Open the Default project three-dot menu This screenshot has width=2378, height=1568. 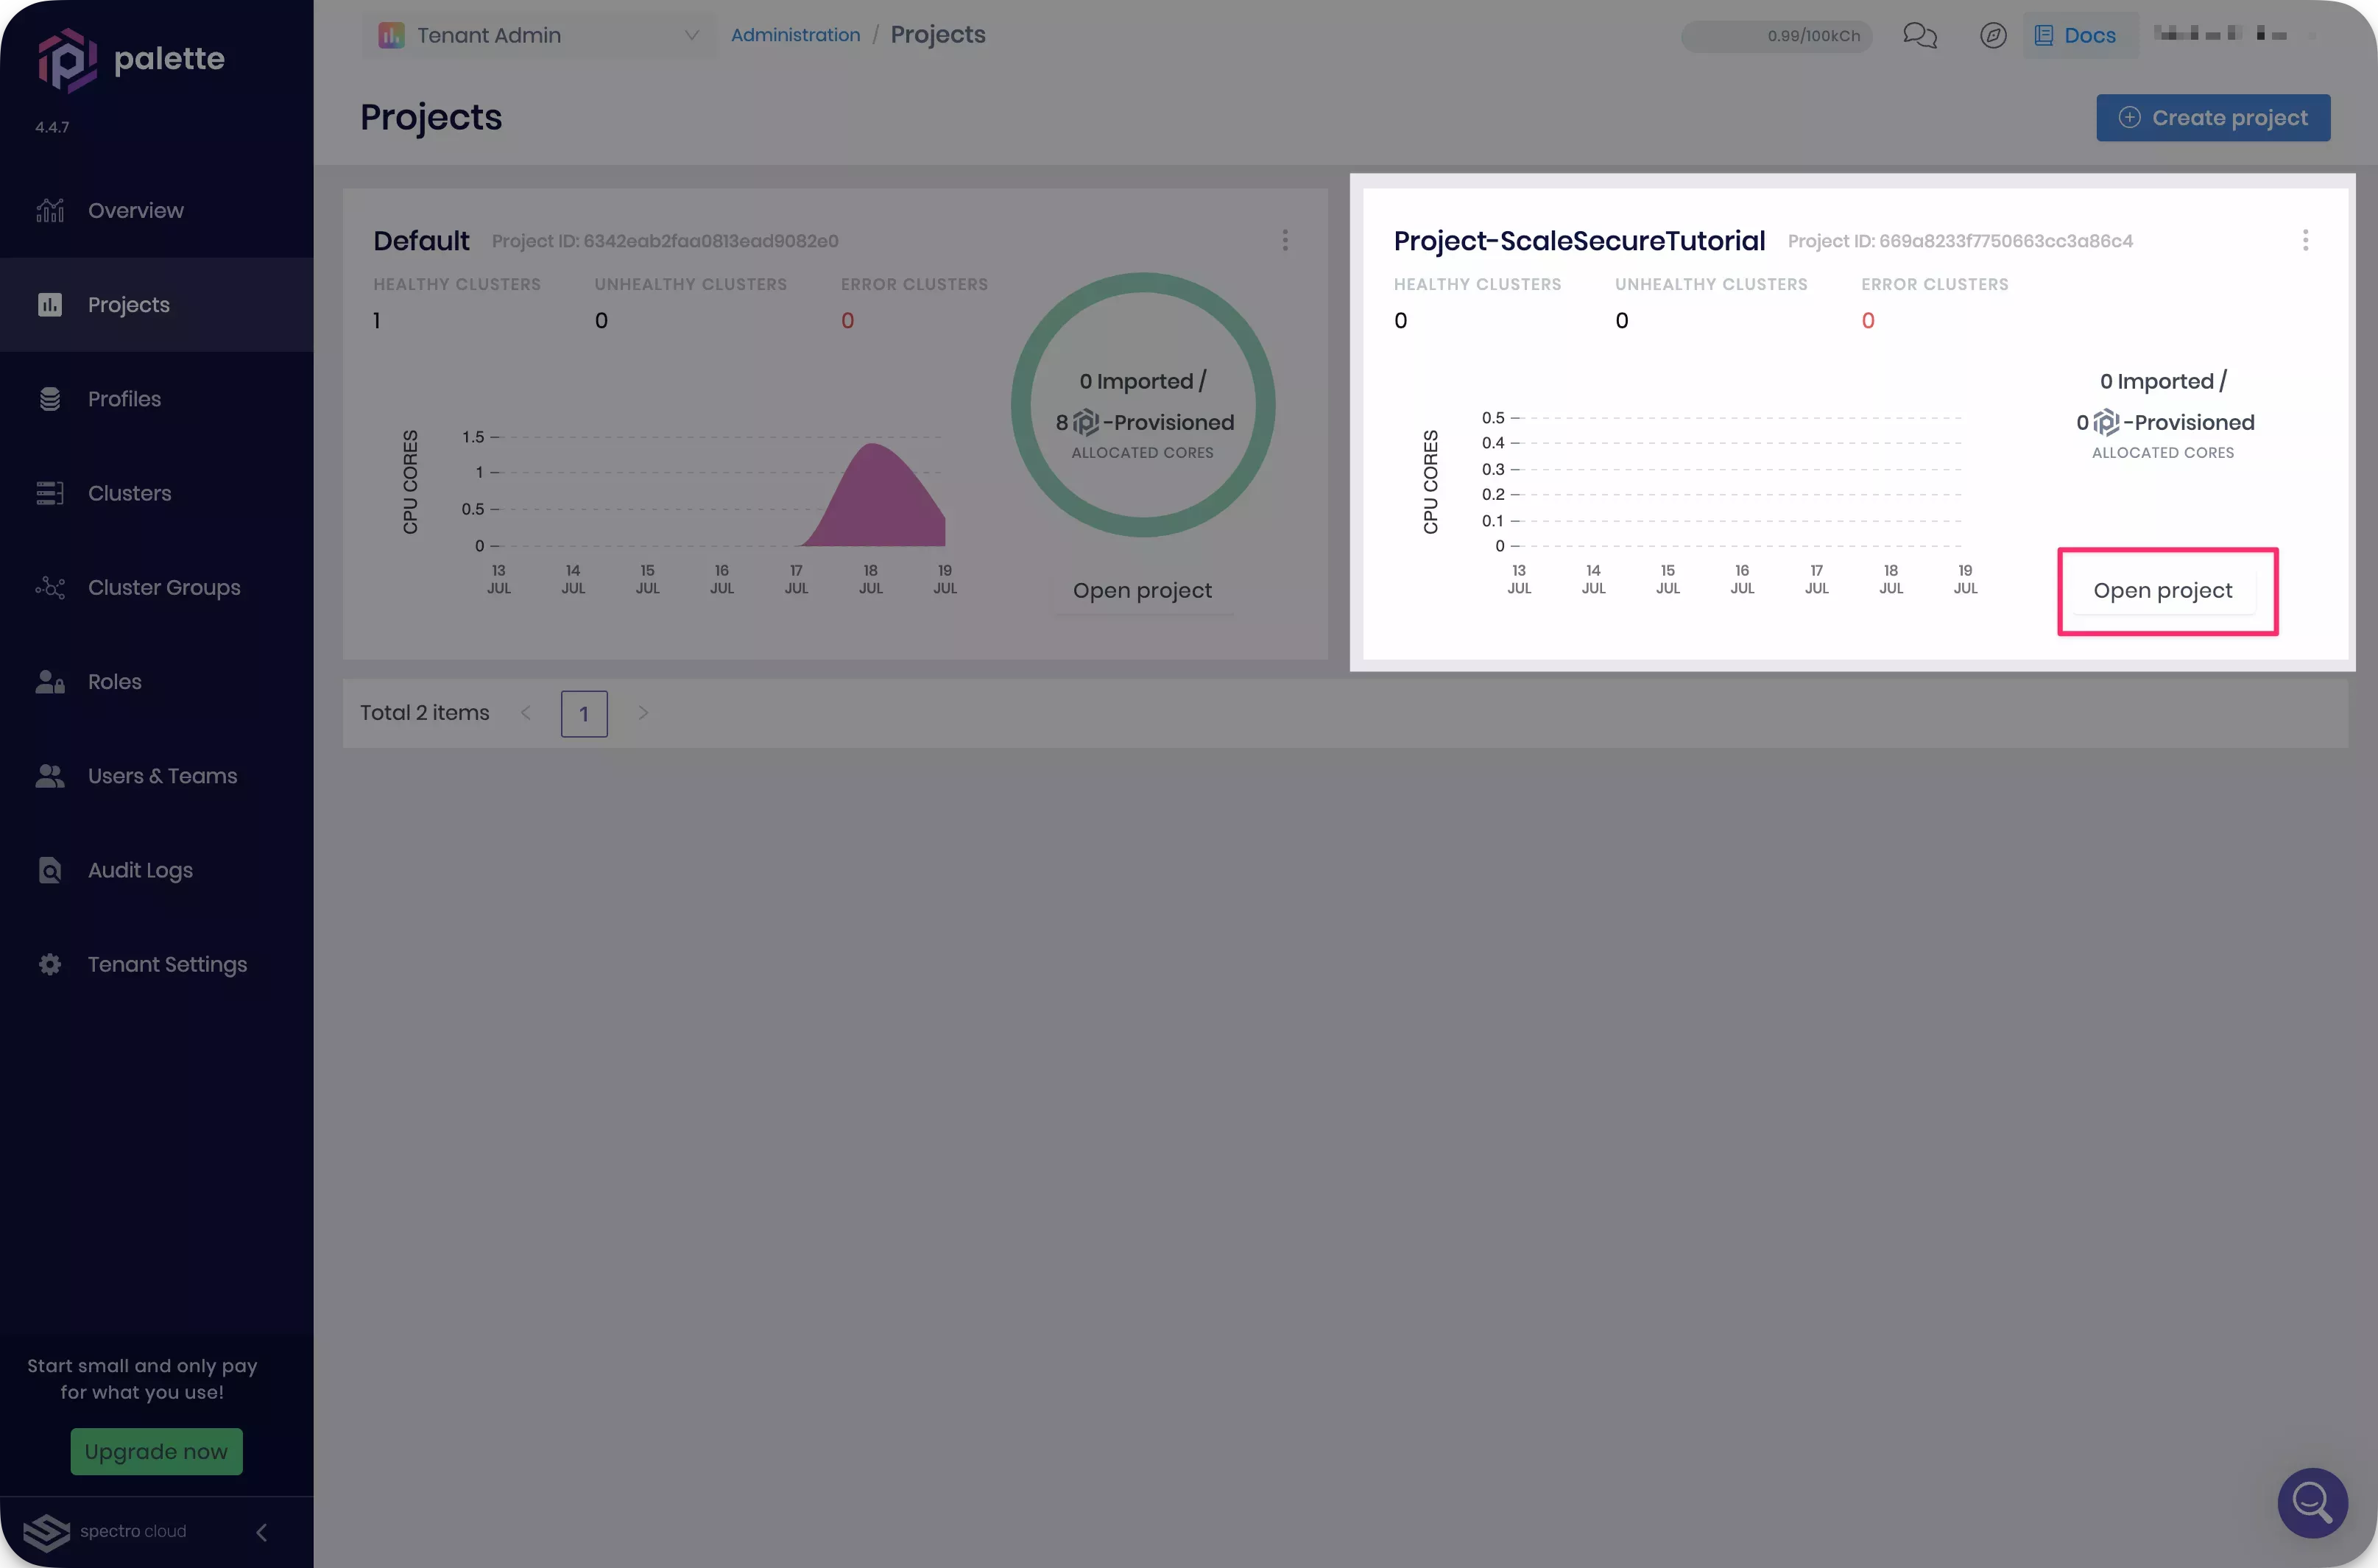pos(1285,240)
